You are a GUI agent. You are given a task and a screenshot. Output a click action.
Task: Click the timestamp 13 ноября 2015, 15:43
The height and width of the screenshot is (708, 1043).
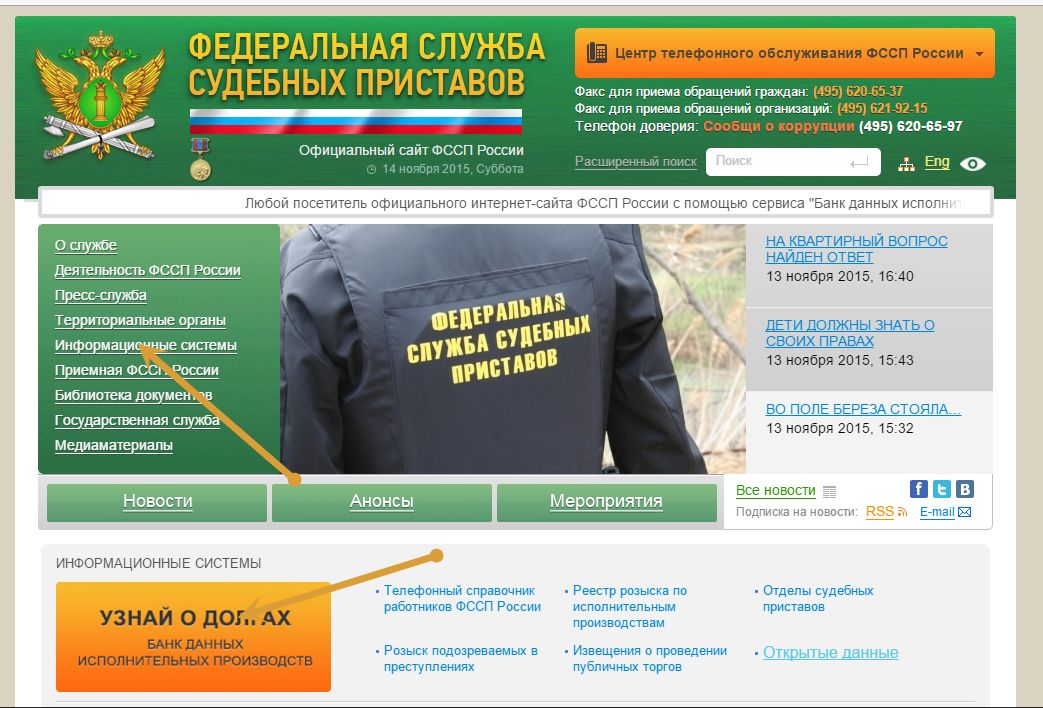839,360
